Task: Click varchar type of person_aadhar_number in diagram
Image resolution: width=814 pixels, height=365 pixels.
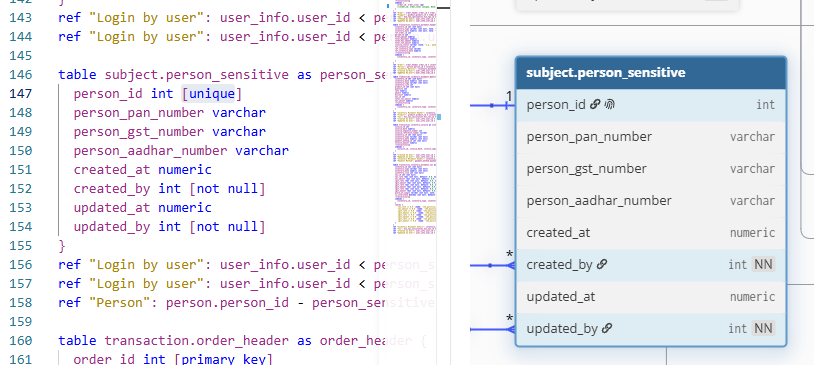Action: (x=752, y=201)
